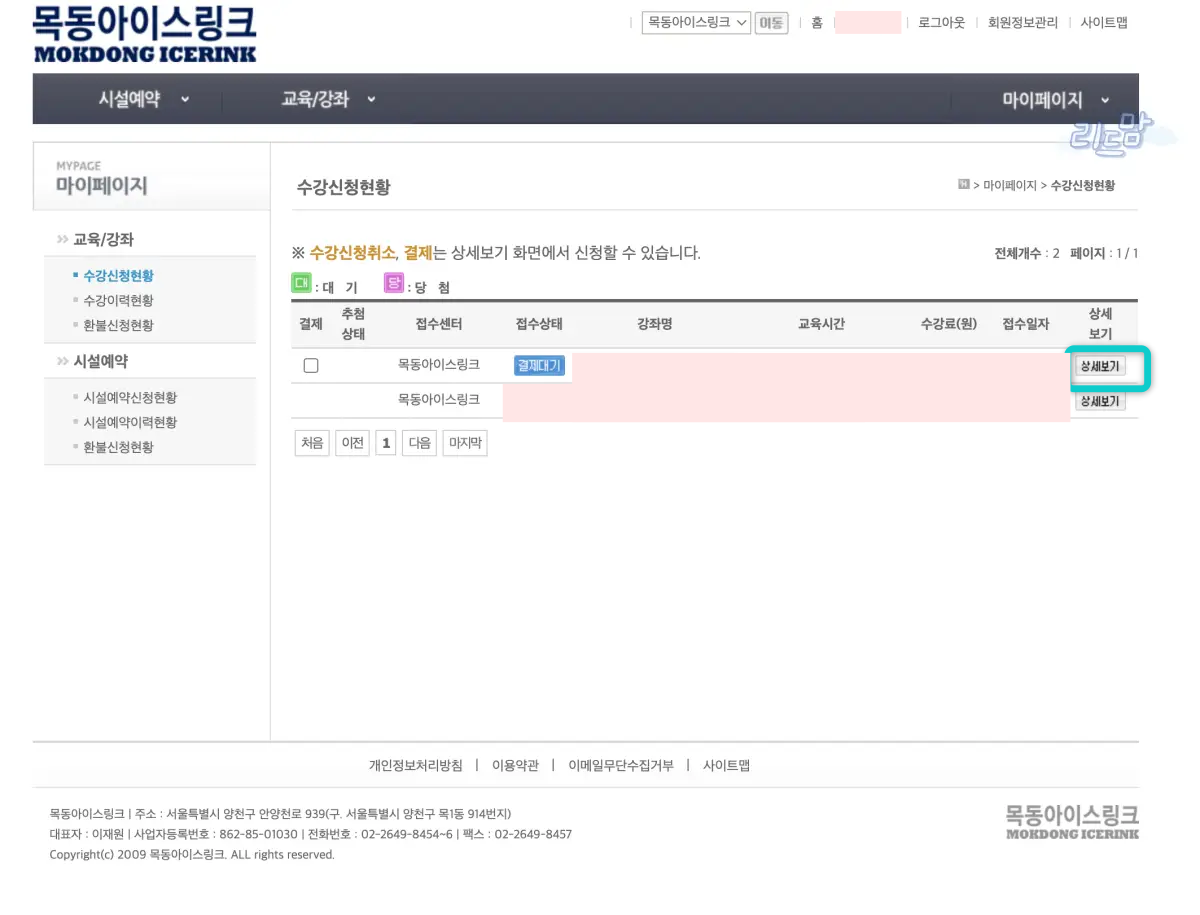Click 목동아이스링크 cell in the 결제대기 row
The width and height of the screenshot is (1200, 915).
coord(439,365)
